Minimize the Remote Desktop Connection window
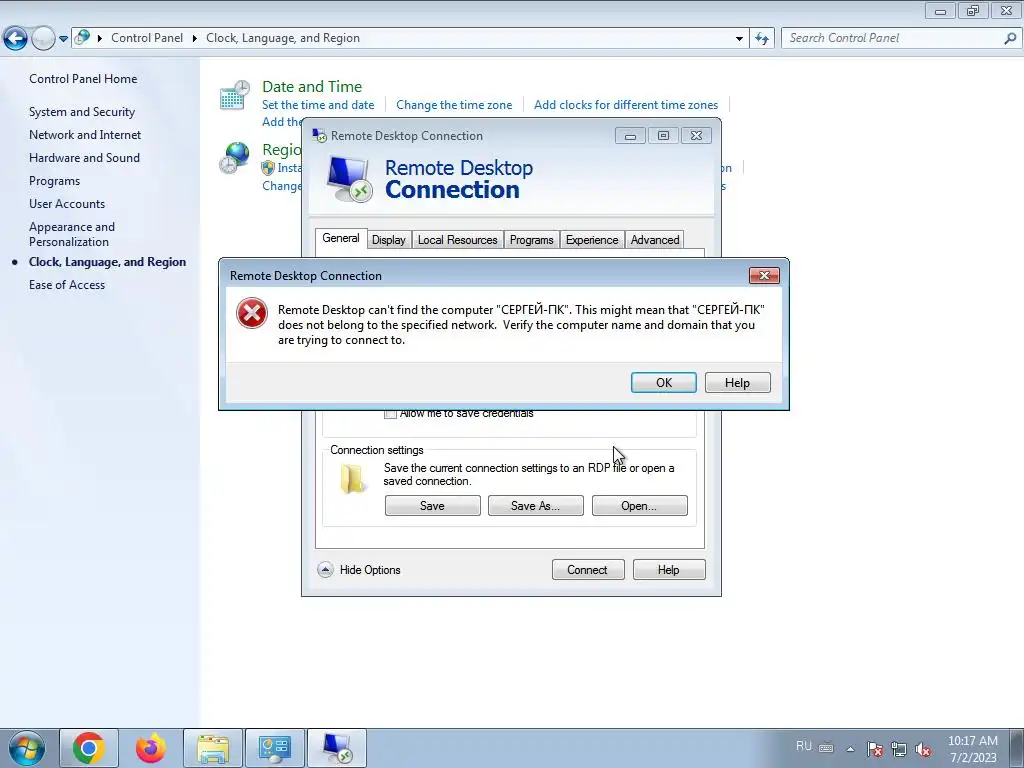The image size is (1024, 768). click(x=630, y=136)
